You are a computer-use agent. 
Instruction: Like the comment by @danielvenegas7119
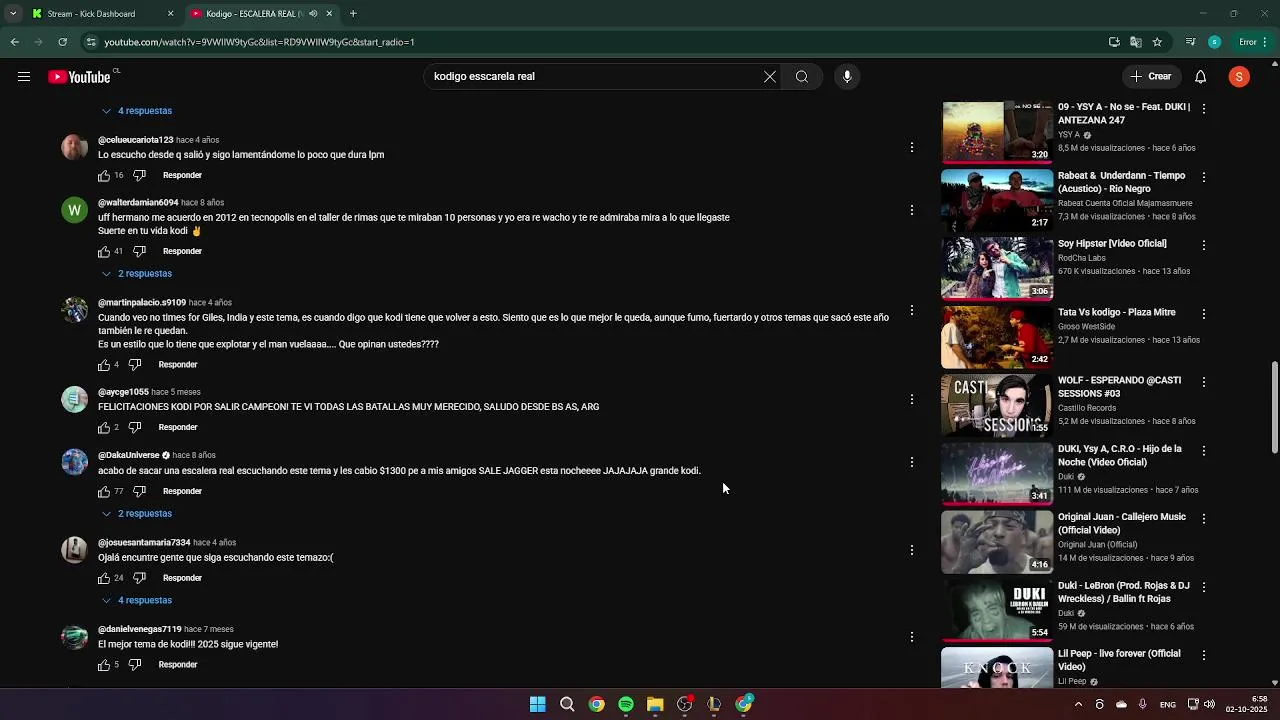(x=104, y=664)
